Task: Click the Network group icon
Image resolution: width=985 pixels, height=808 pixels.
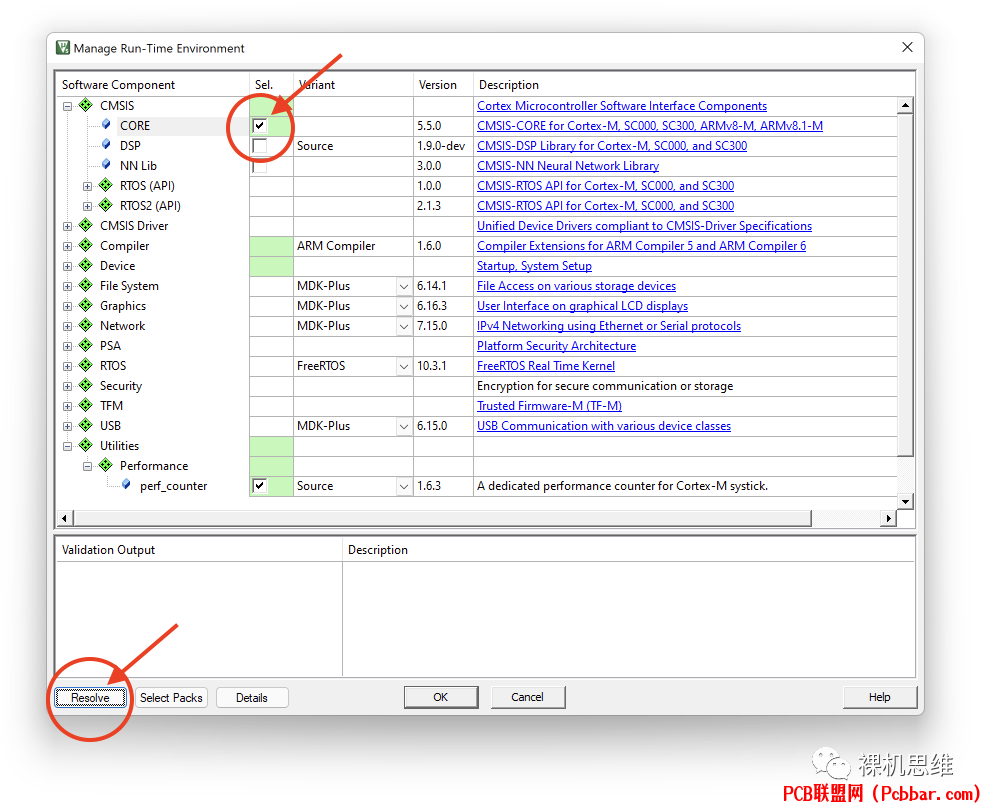Action: (x=86, y=325)
